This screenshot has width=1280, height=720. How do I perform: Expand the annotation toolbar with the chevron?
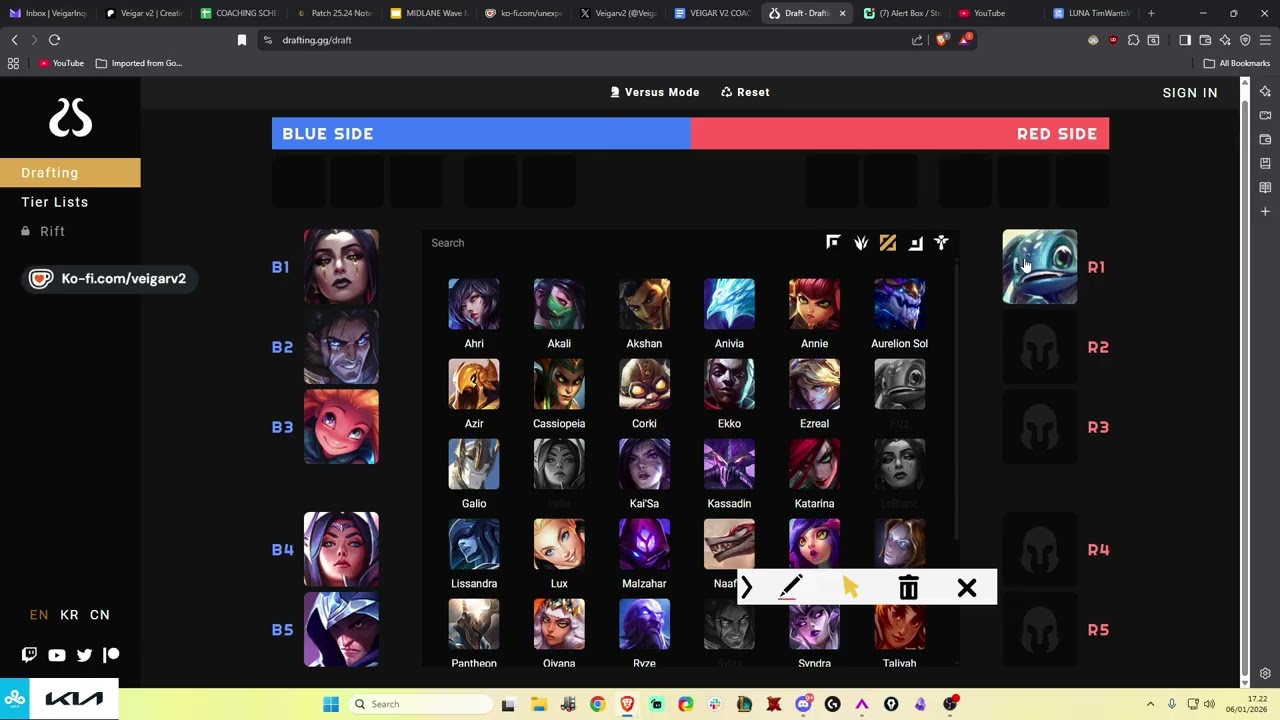746,588
